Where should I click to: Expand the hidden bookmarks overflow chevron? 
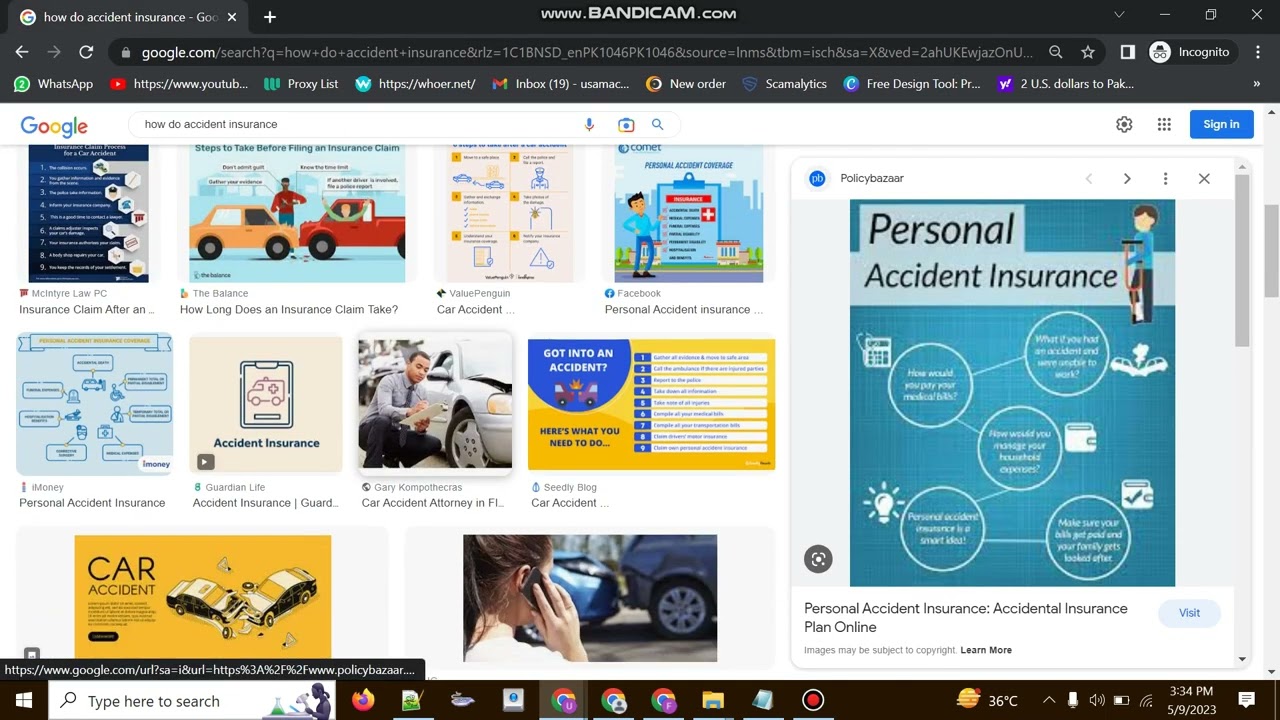tap(1257, 84)
